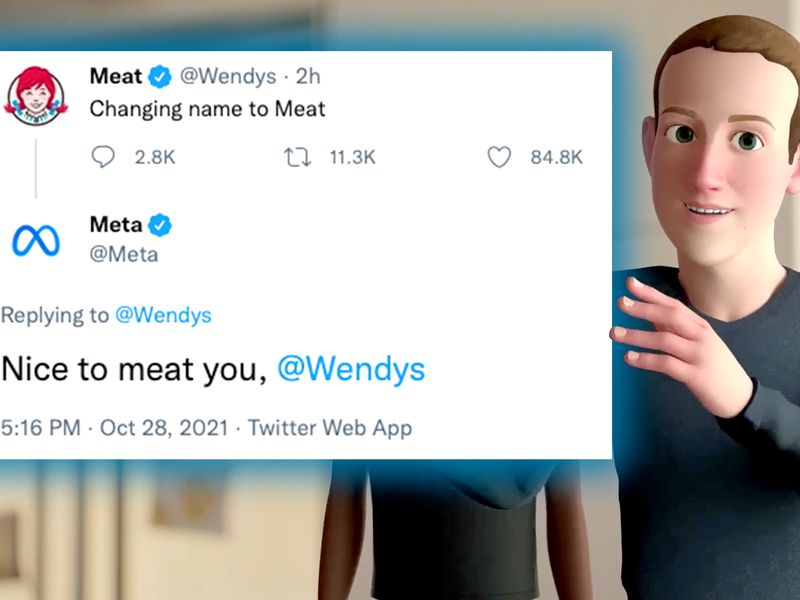The image size is (800, 600).
Task: Click the @Wendys link after Replying to
Action: tap(163, 315)
